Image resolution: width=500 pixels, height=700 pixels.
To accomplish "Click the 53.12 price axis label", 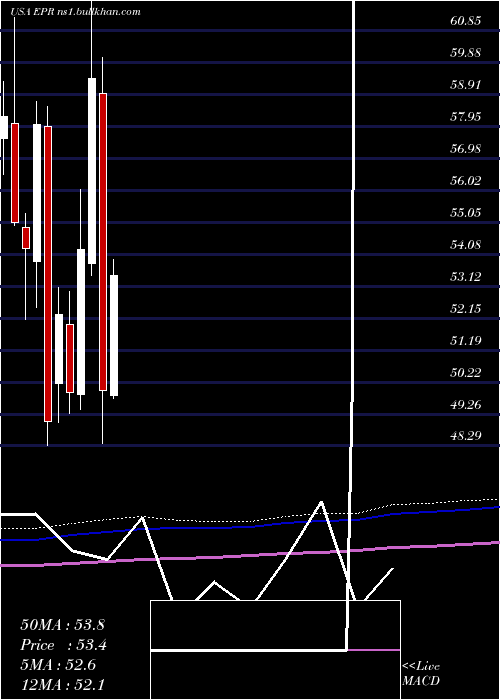I will [466, 277].
